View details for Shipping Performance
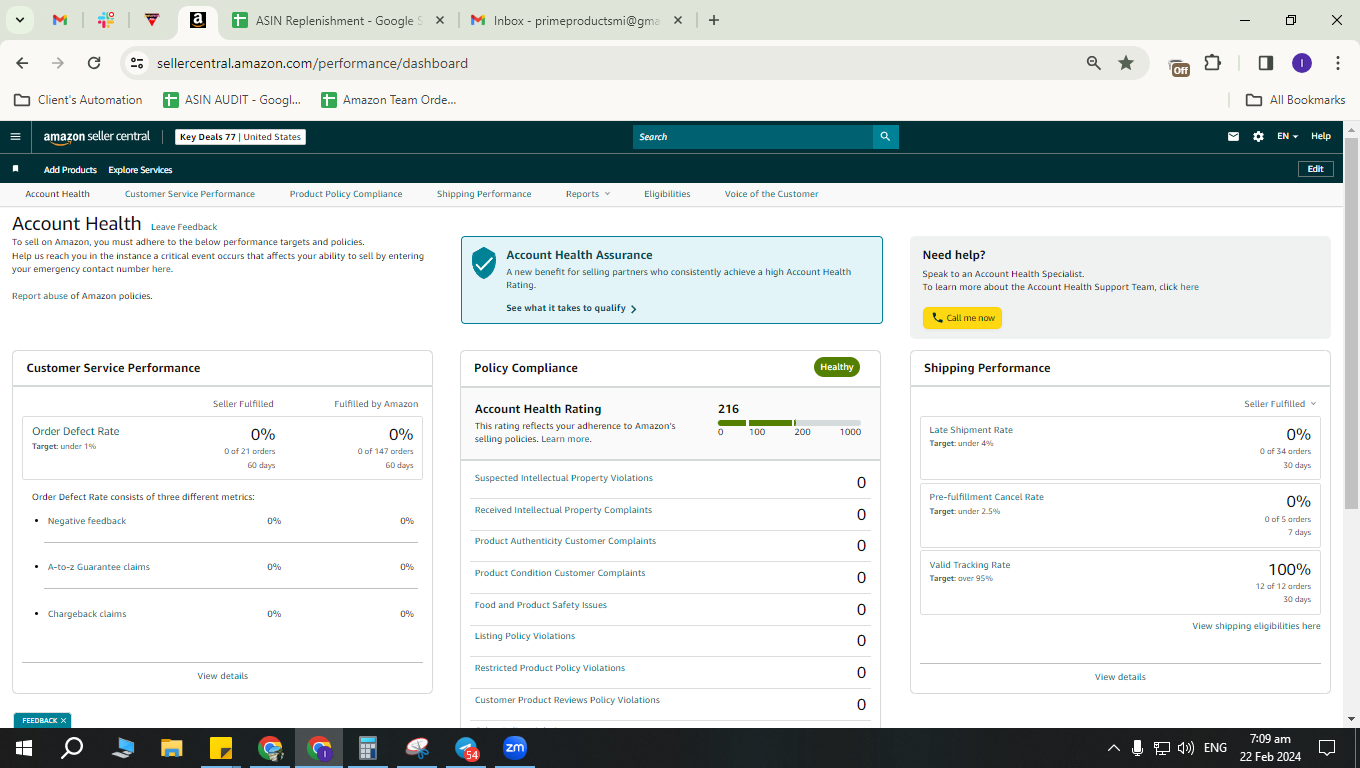The image size is (1360, 768). [x=1120, y=677]
